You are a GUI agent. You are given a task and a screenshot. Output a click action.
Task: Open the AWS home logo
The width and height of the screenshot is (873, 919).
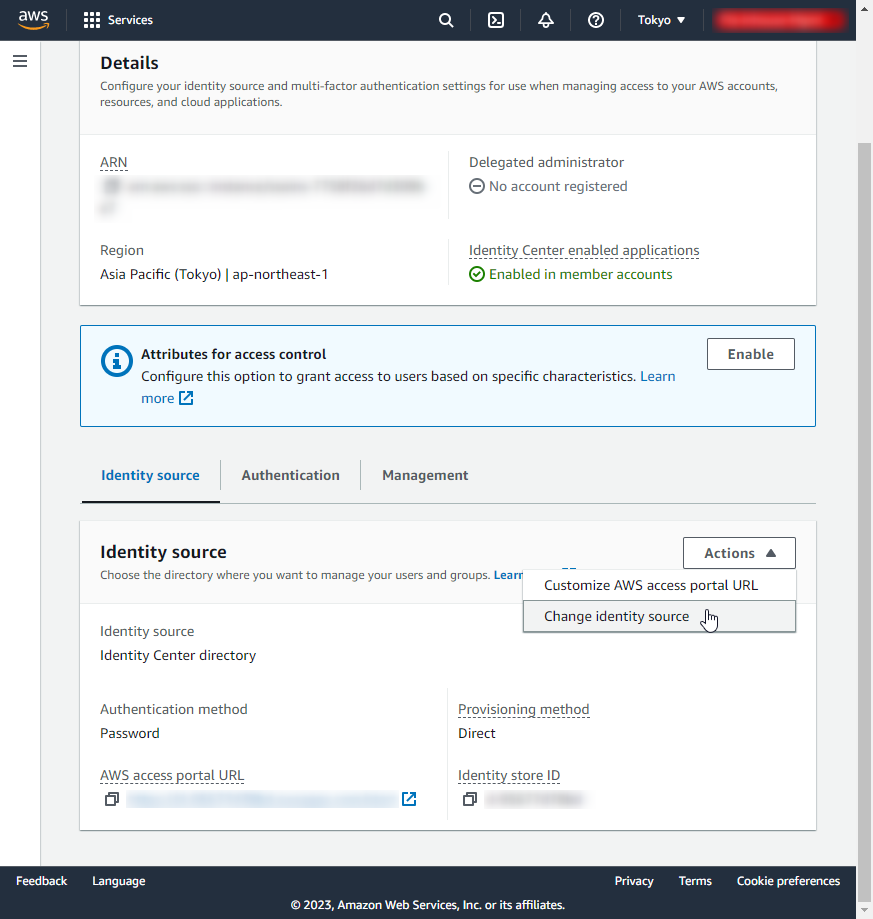(33, 20)
